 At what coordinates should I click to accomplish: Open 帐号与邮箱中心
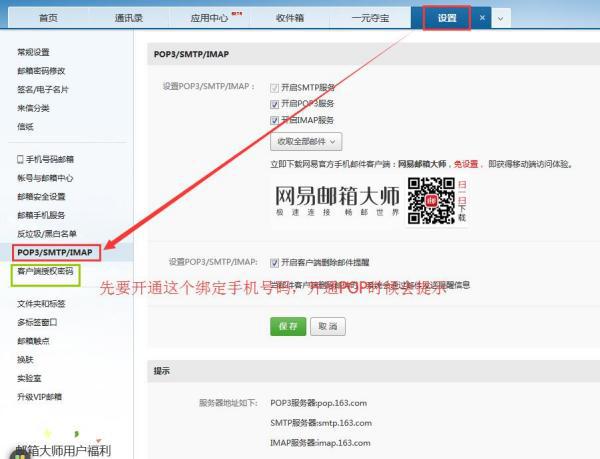pos(45,178)
